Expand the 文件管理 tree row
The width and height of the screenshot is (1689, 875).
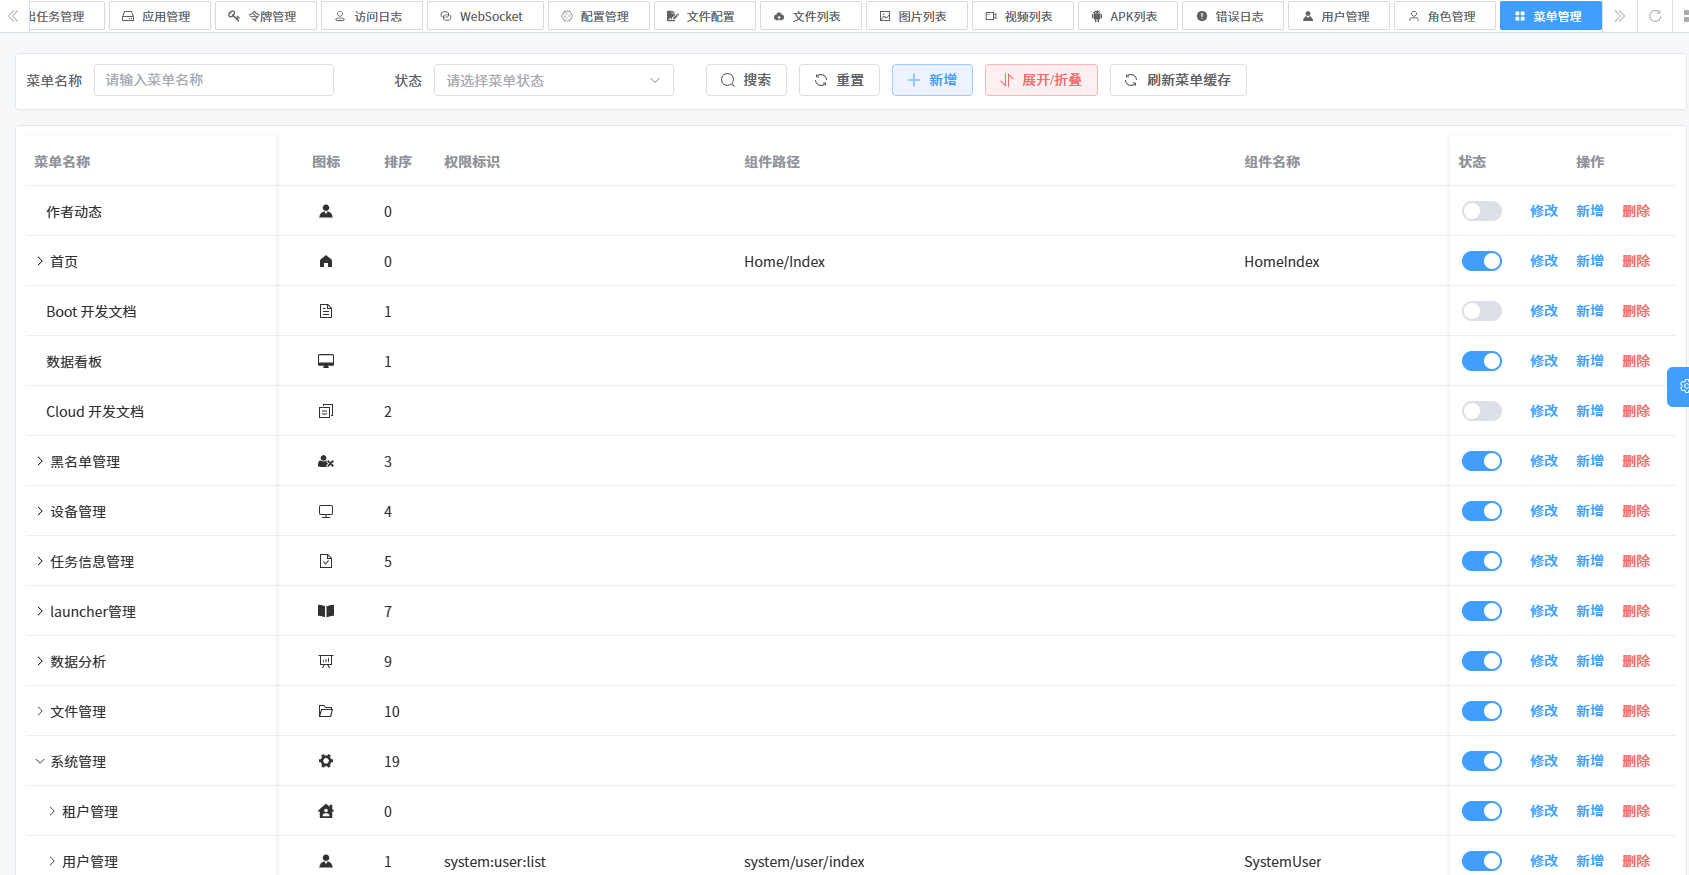point(40,711)
